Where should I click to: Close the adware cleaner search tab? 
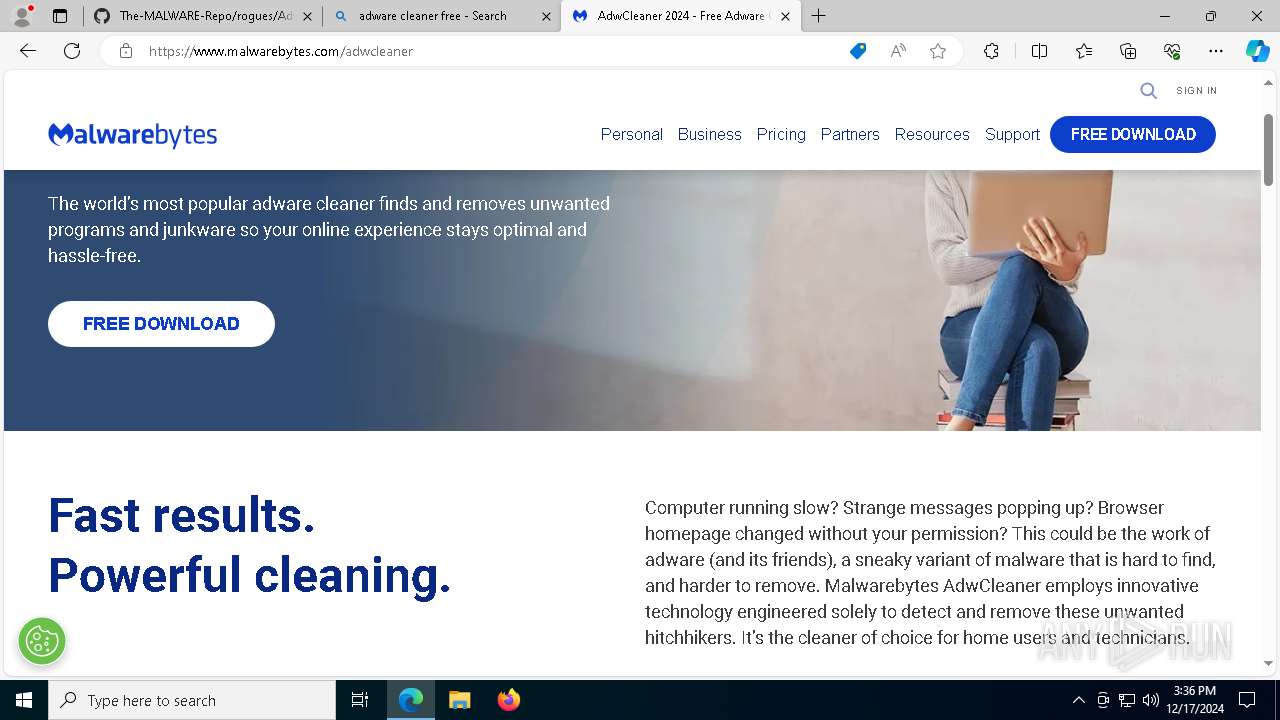pos(546,16)
